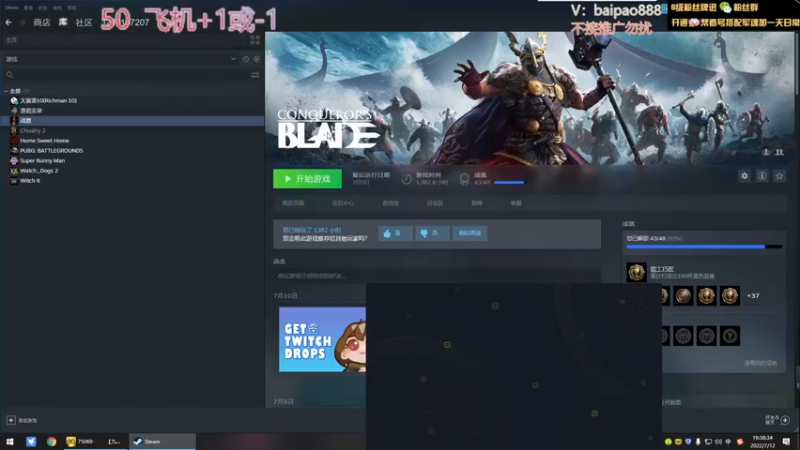Go forward with the right arrow
The width and height of the screenshot is (800, 450).
point(22,22)
